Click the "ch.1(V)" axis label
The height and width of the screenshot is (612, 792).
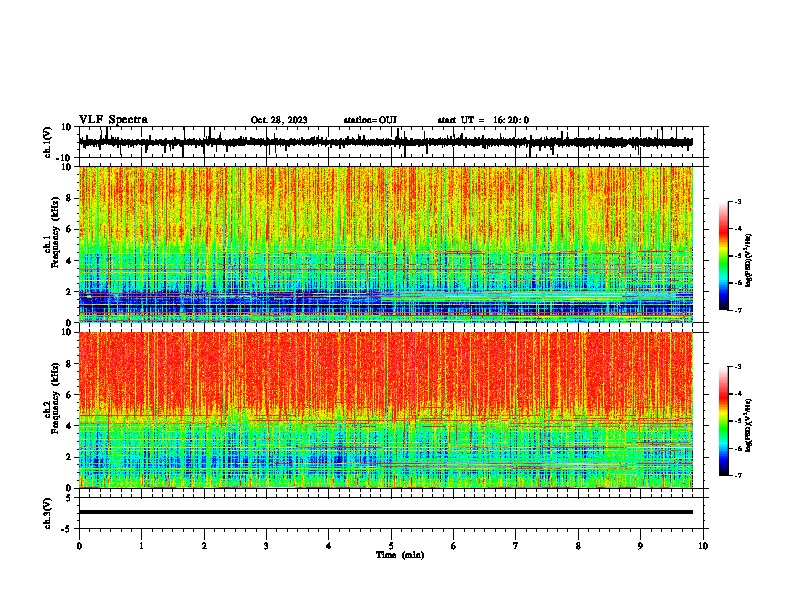pos(48,142)
